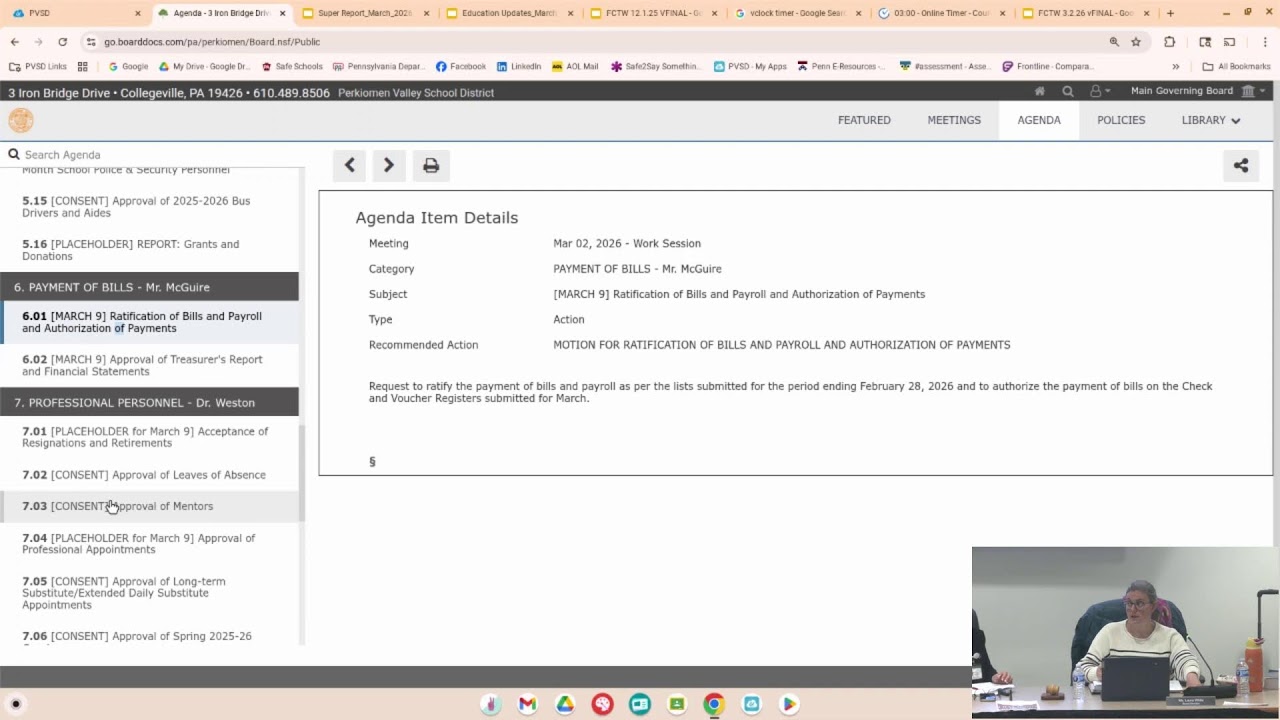The image size is (1280, 720).
Task: Open site search magnifier in header
Action: (x=1068, y=91)
